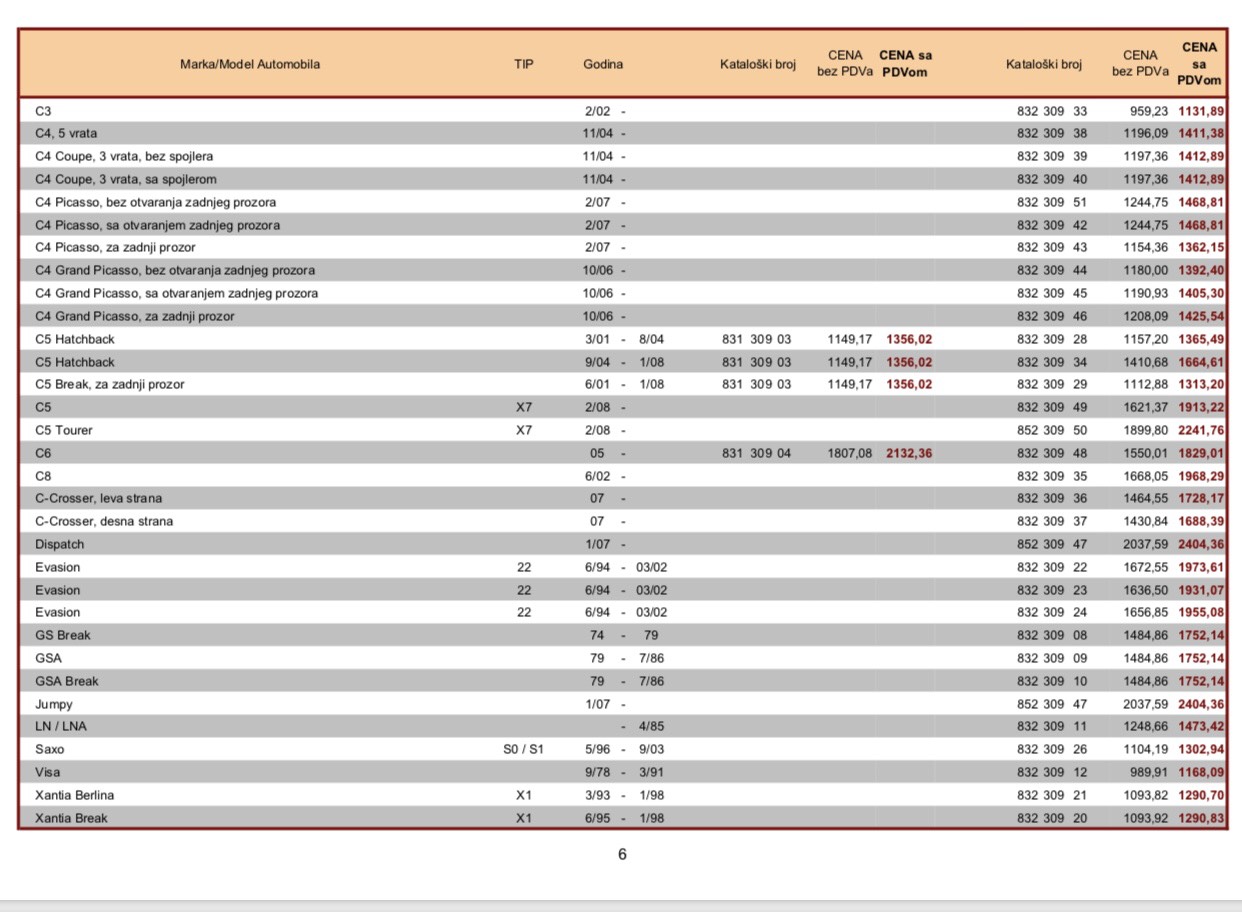Image resolution: width=1242 pixels, height=912 pixels.
Task: Click catalog number '832 309 29'
Action: [x=1052, y=384]
